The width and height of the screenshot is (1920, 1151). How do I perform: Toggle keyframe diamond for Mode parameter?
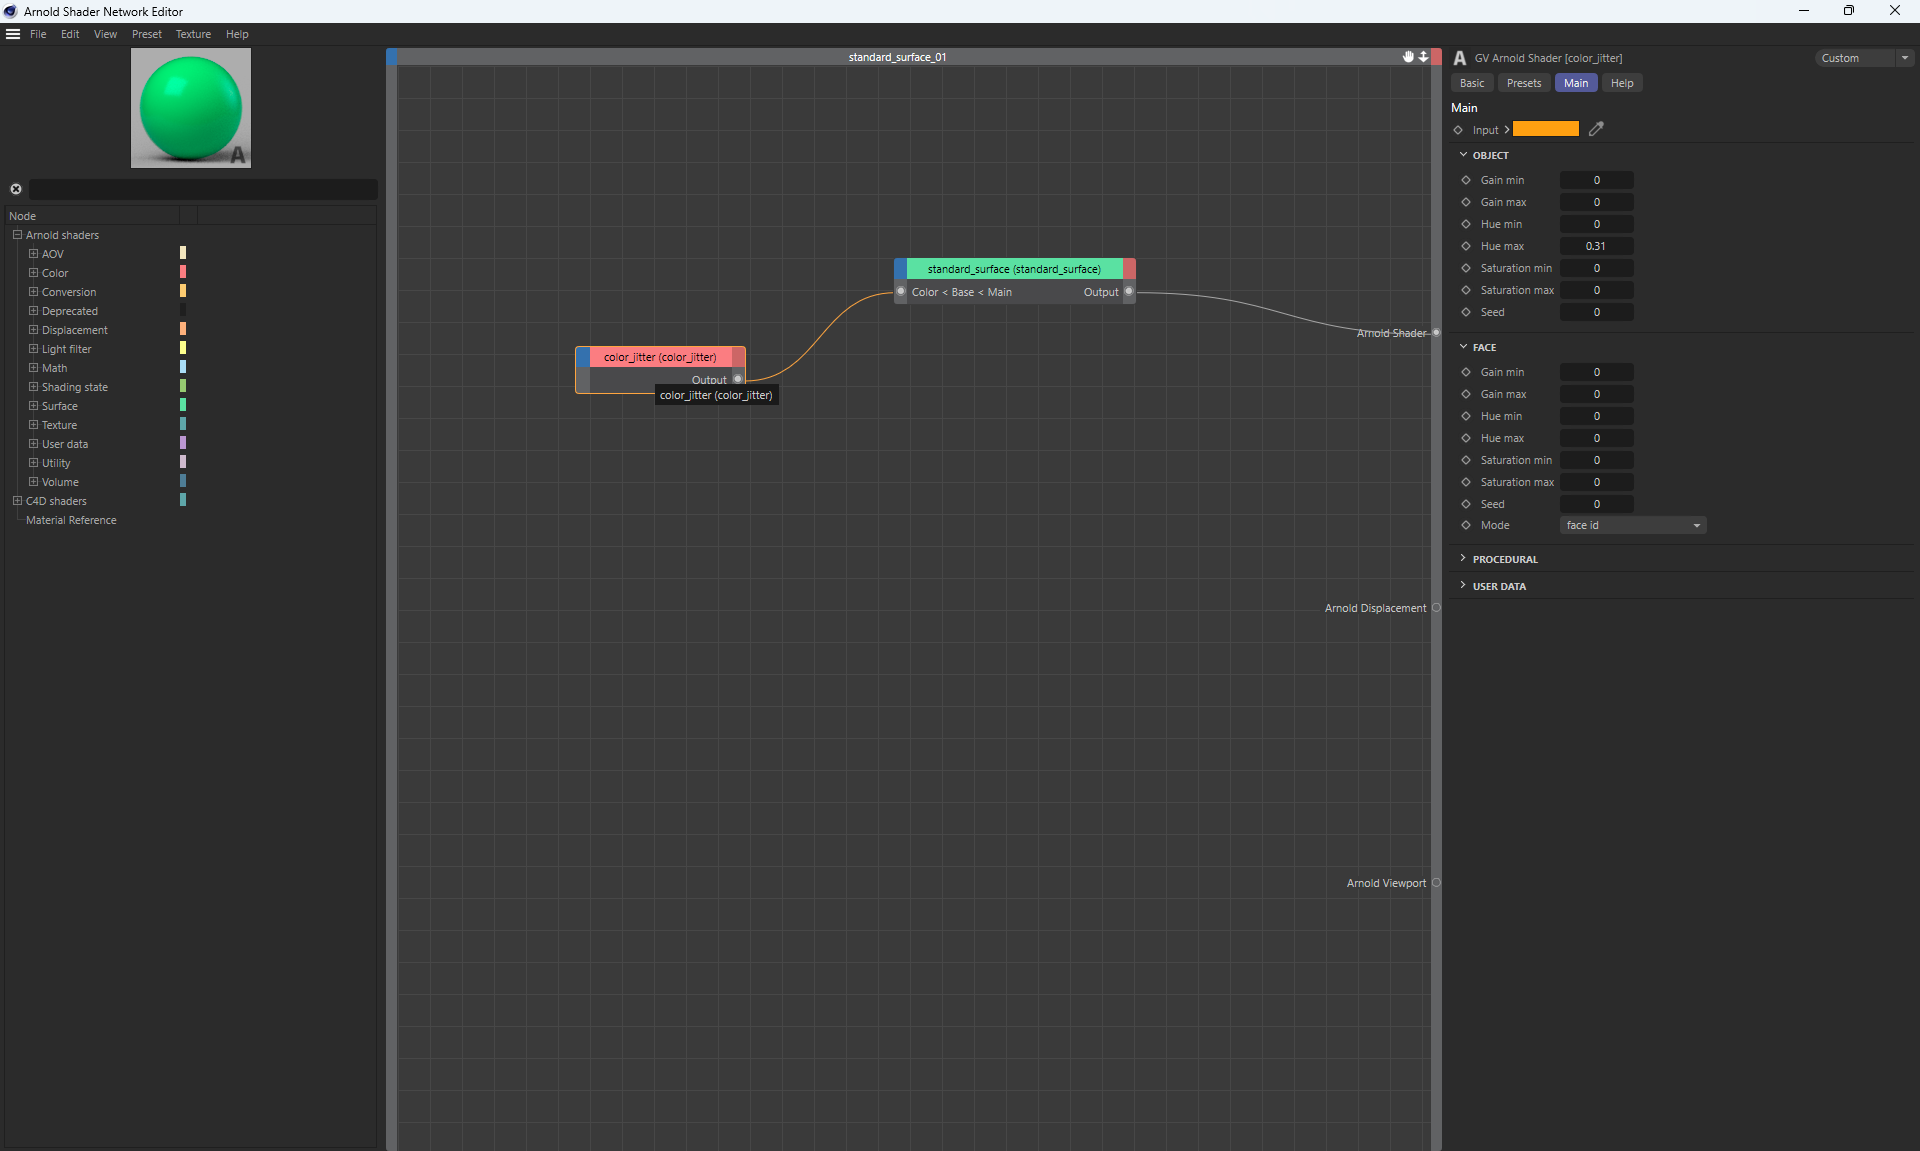click(1466, 525)
